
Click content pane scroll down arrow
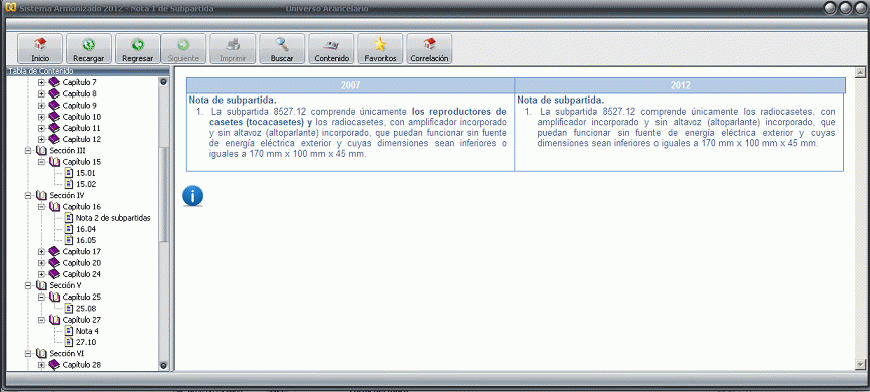coord(860,364)
